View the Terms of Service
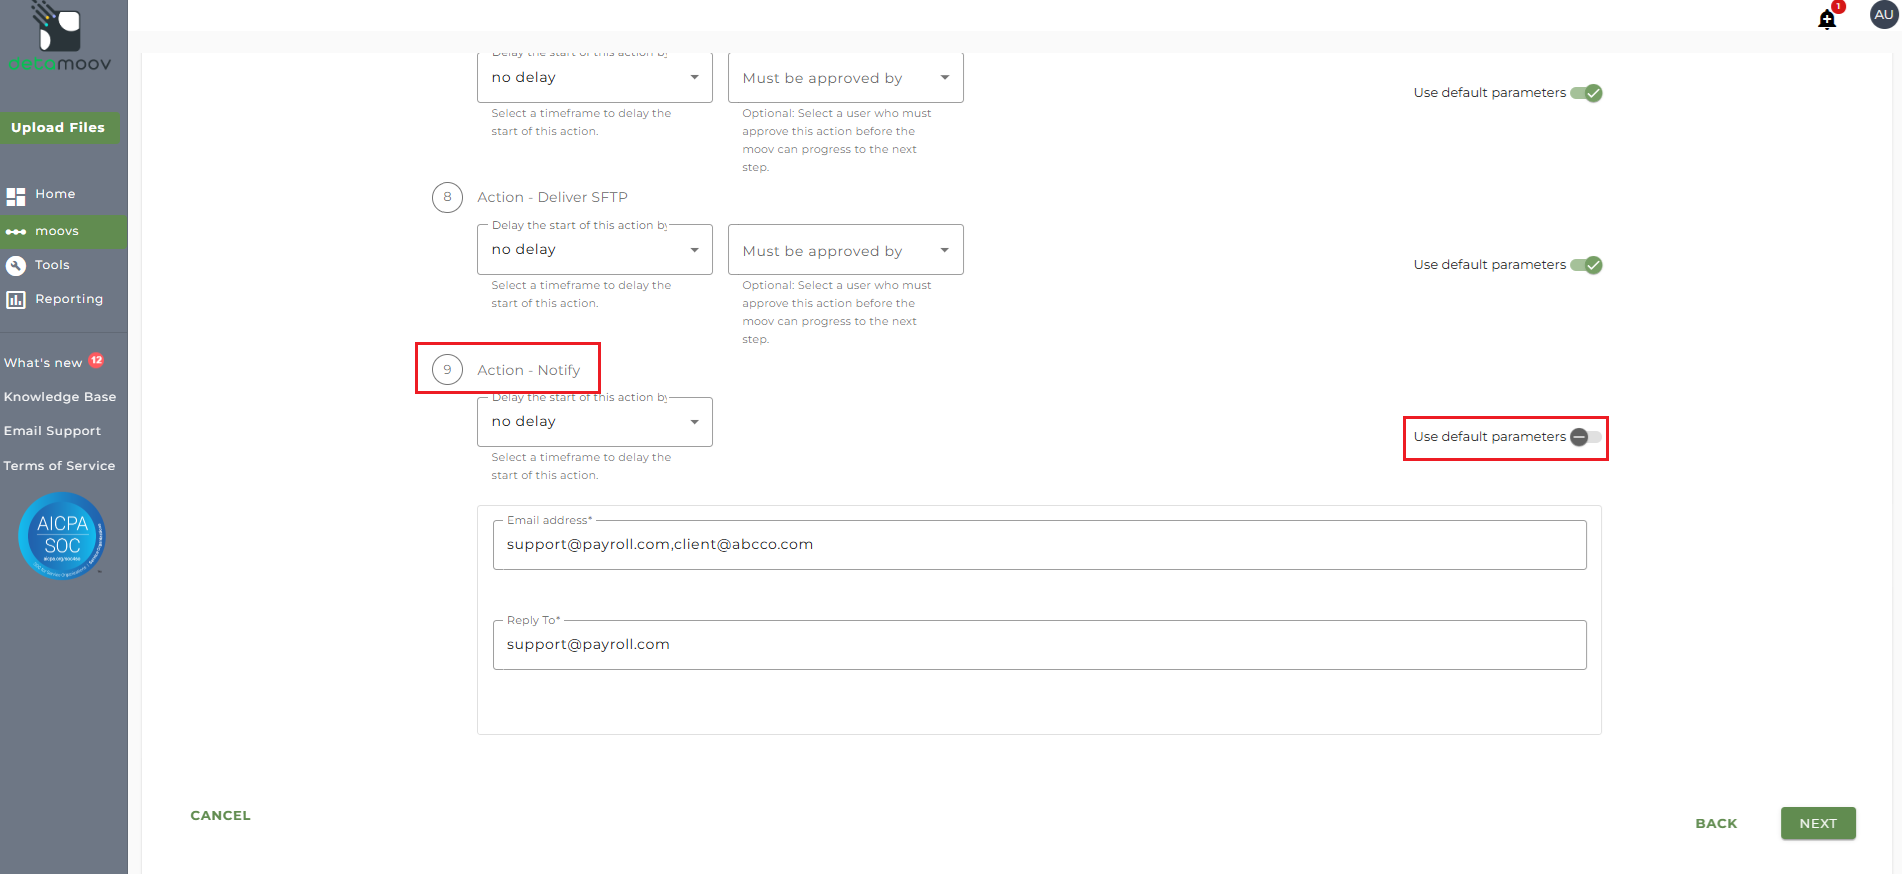1902x874 pixels. tap(59, 466)
